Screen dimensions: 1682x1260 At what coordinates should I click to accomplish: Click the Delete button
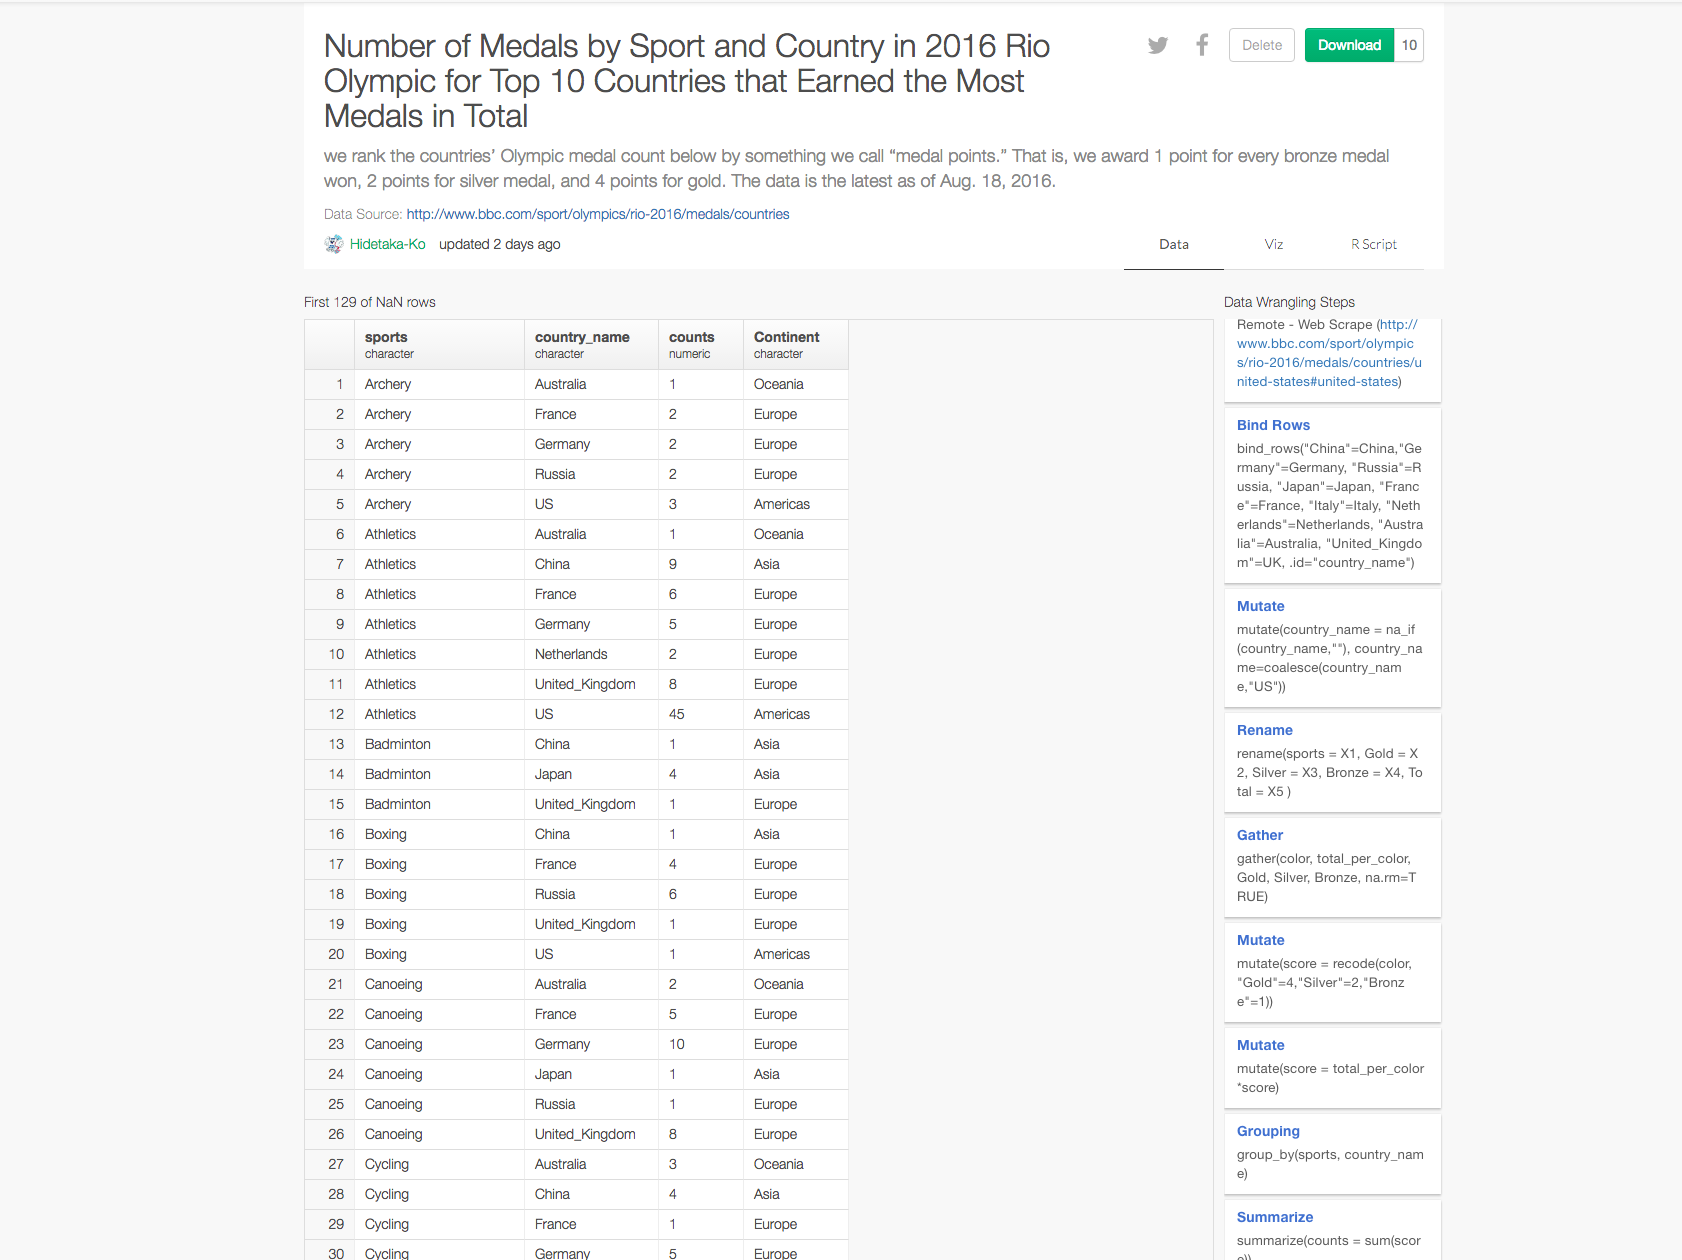[x=1261, y=45]
